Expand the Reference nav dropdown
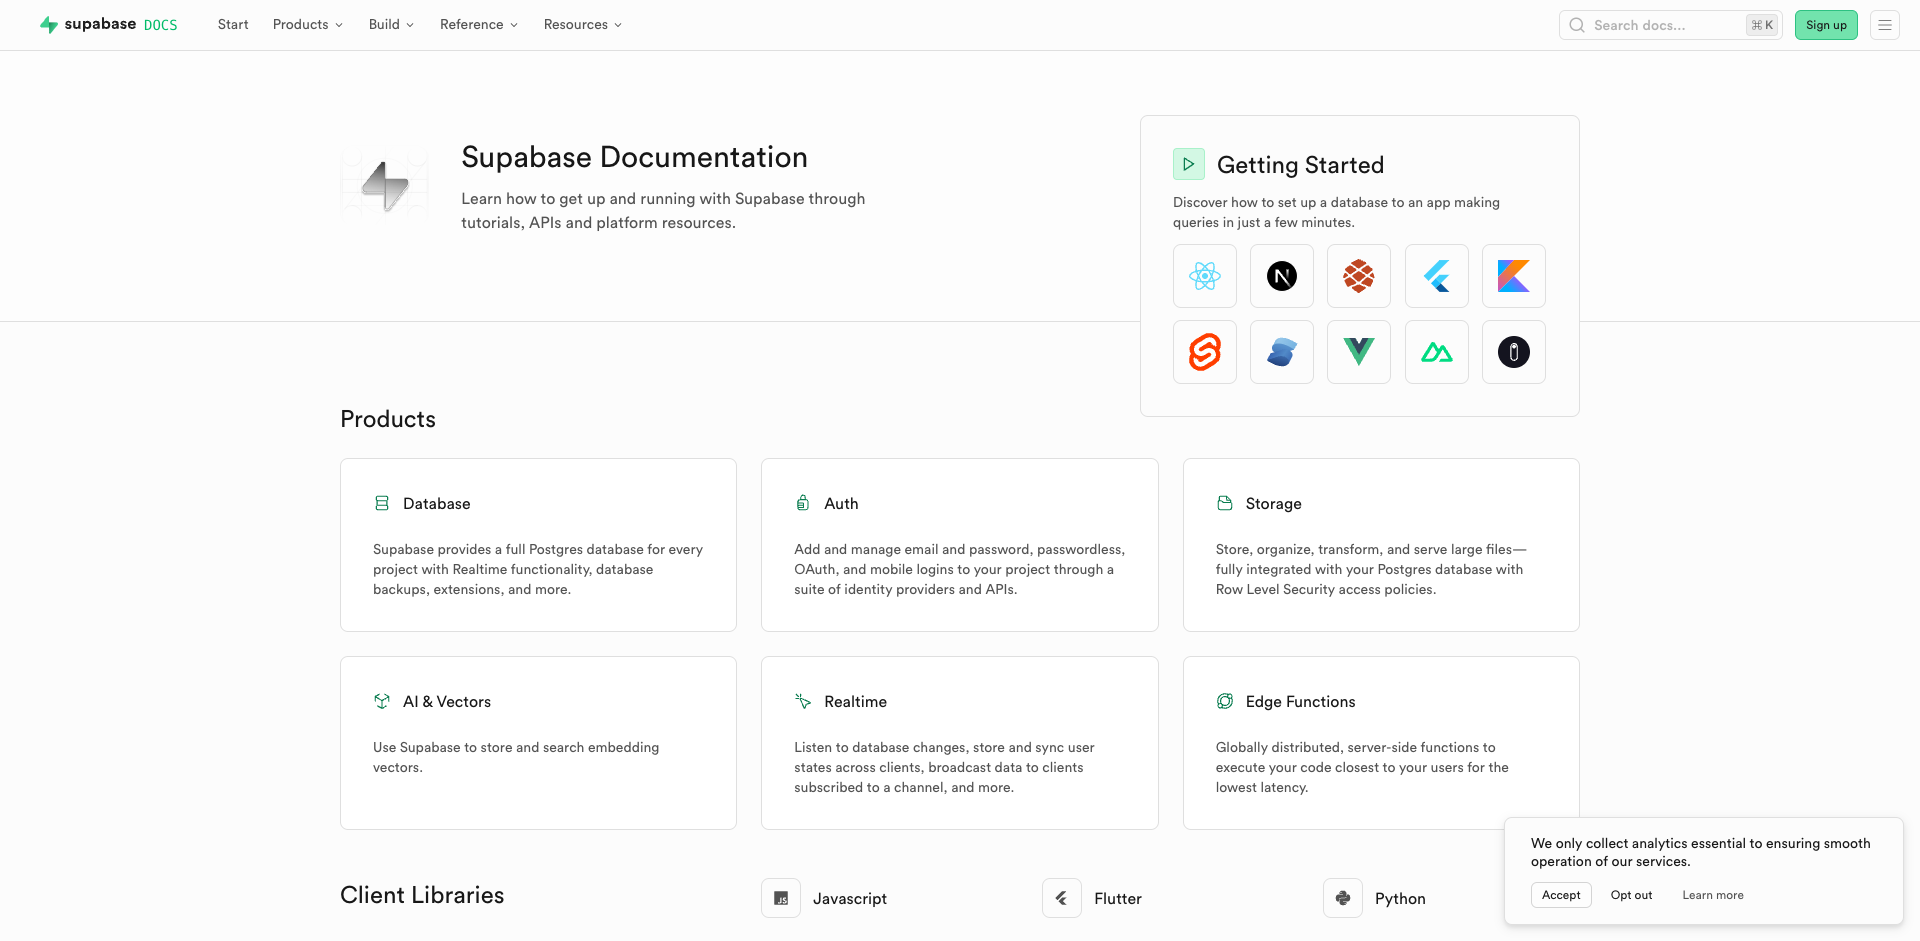 (x=479, y=24)
